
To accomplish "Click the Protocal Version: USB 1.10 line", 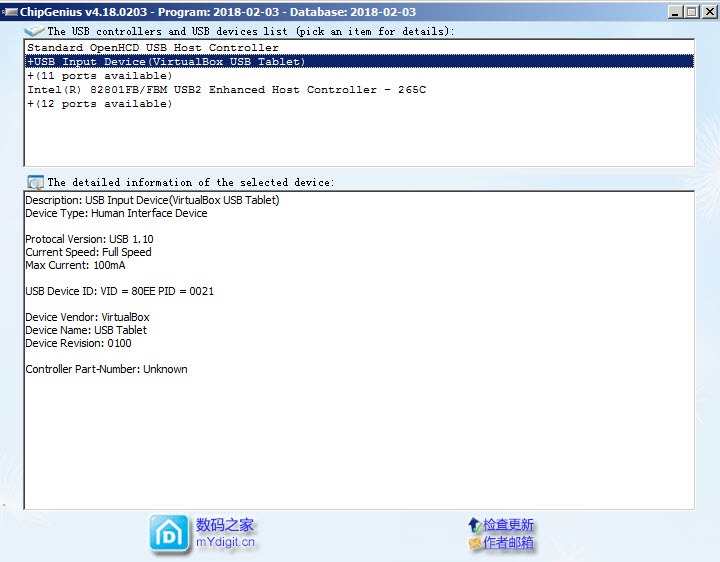I will (x=90, y=239).
